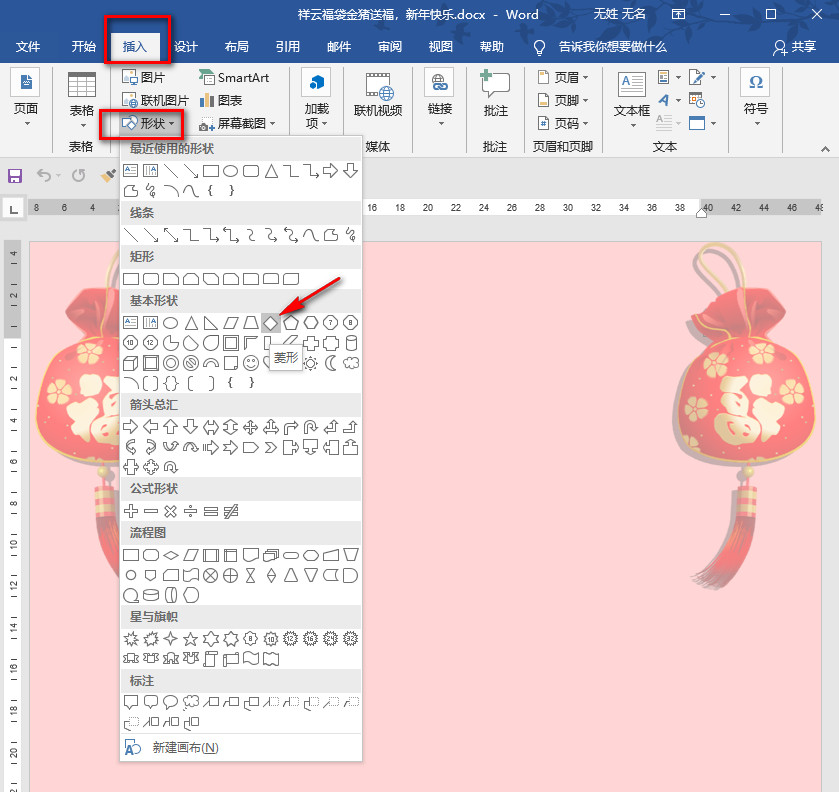Click the Tell Me search box
The image size is (839, 792).
(612, 47)
